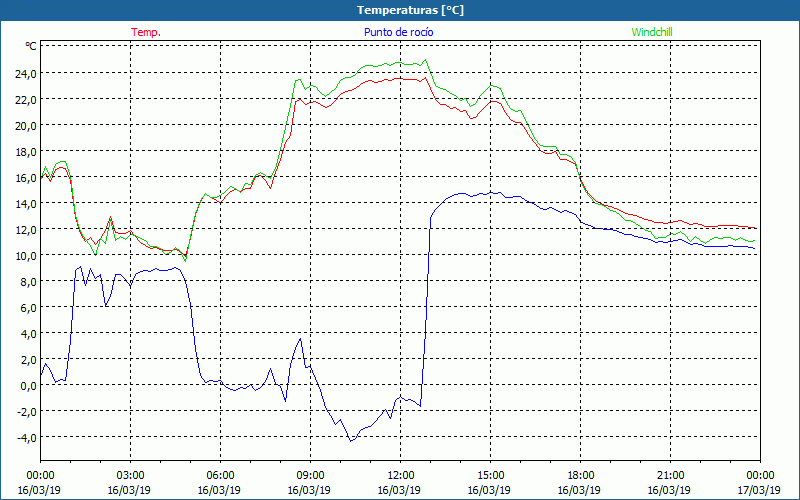Viewport: 800px width, 500px height.
Task: Click the '16/03/19' date under 12:00
Action: (399, 490)
